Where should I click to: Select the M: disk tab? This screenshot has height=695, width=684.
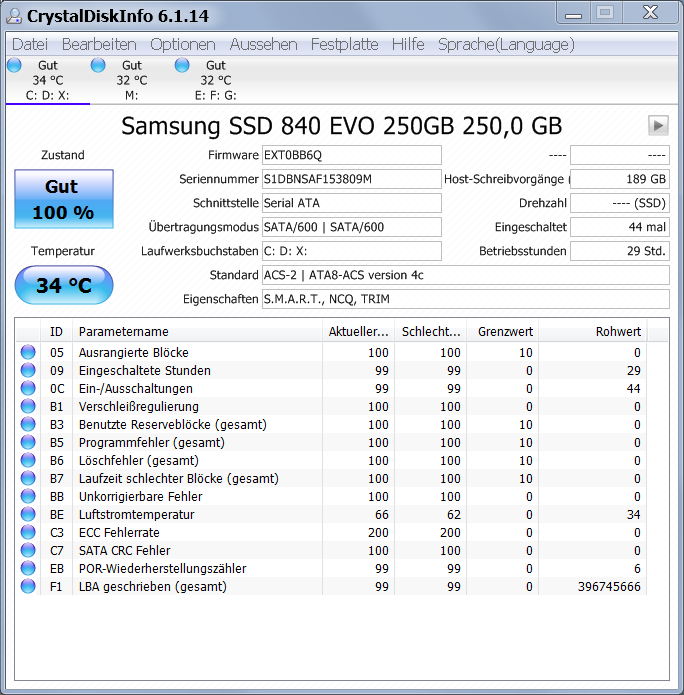[x=132, y=80]
